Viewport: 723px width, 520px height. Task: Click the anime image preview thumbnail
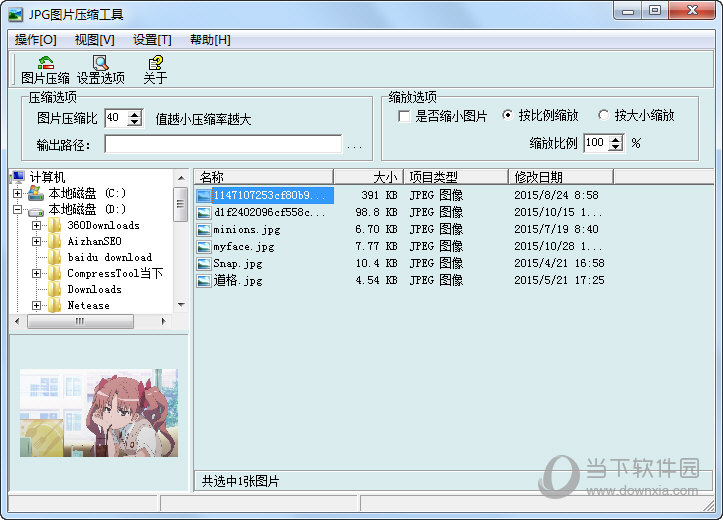coord(99,413)
